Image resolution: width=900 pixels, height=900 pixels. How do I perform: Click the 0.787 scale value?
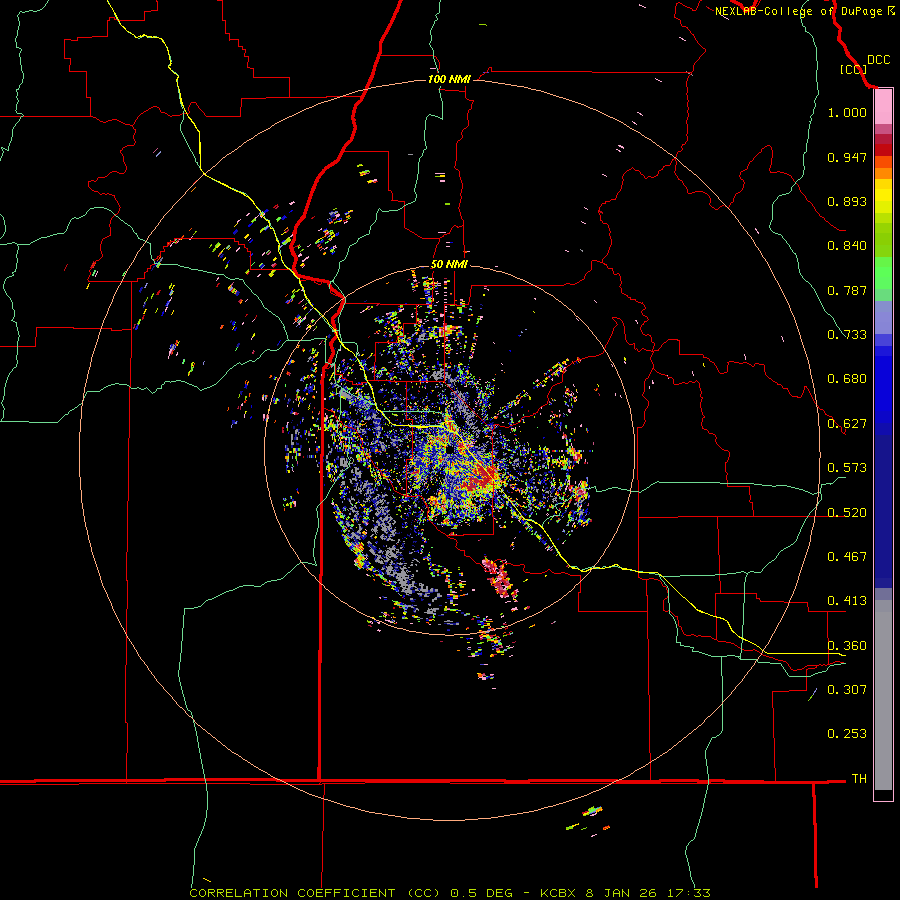pyautogui.click(x=847, y=290)
